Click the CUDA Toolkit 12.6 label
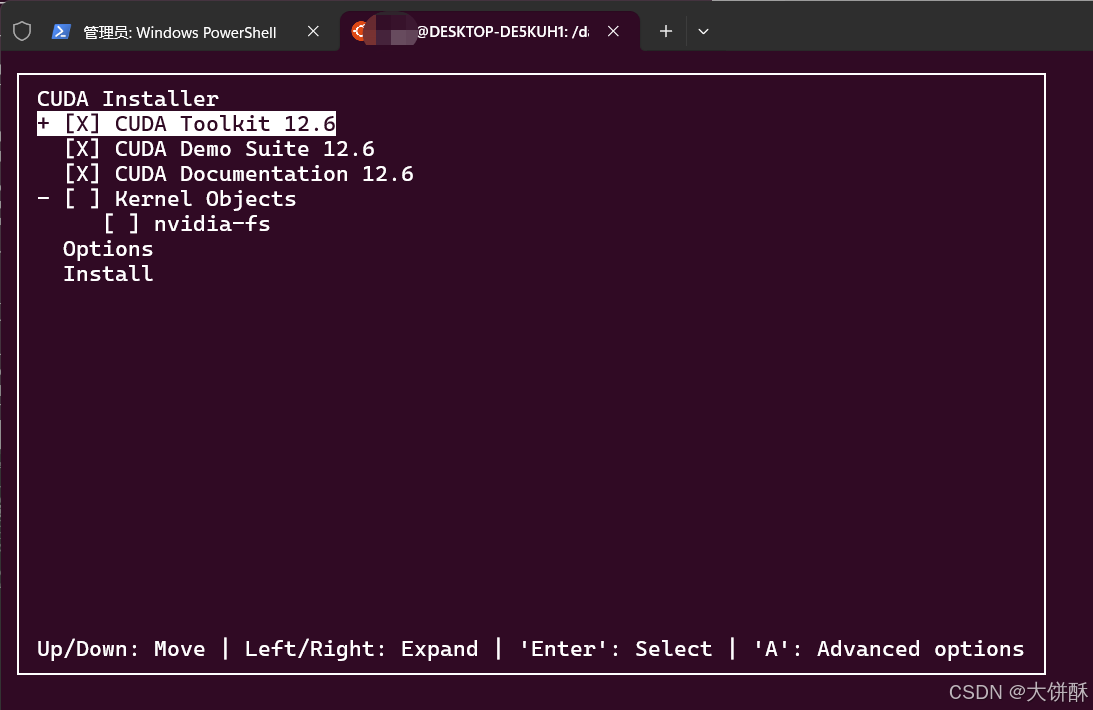The height and width of the screenshot is (710, 1093). (225, 124)
